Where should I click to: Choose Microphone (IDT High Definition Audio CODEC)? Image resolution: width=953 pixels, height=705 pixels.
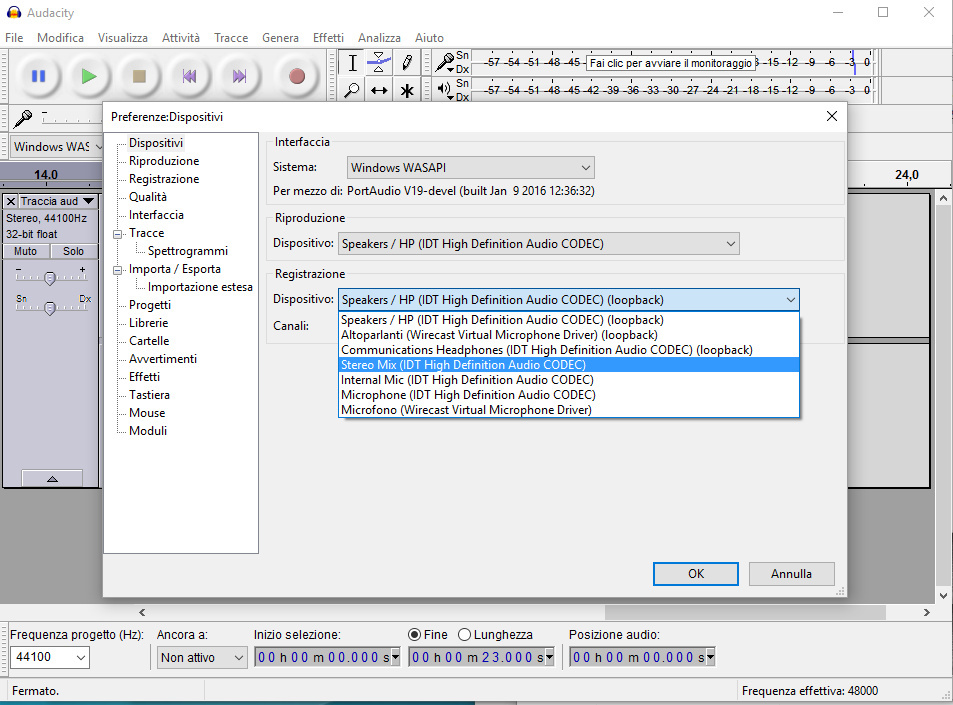coord(568,394)
